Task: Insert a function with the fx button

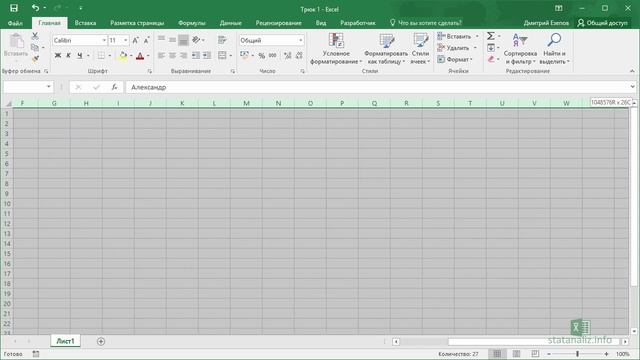Action: 115,87
